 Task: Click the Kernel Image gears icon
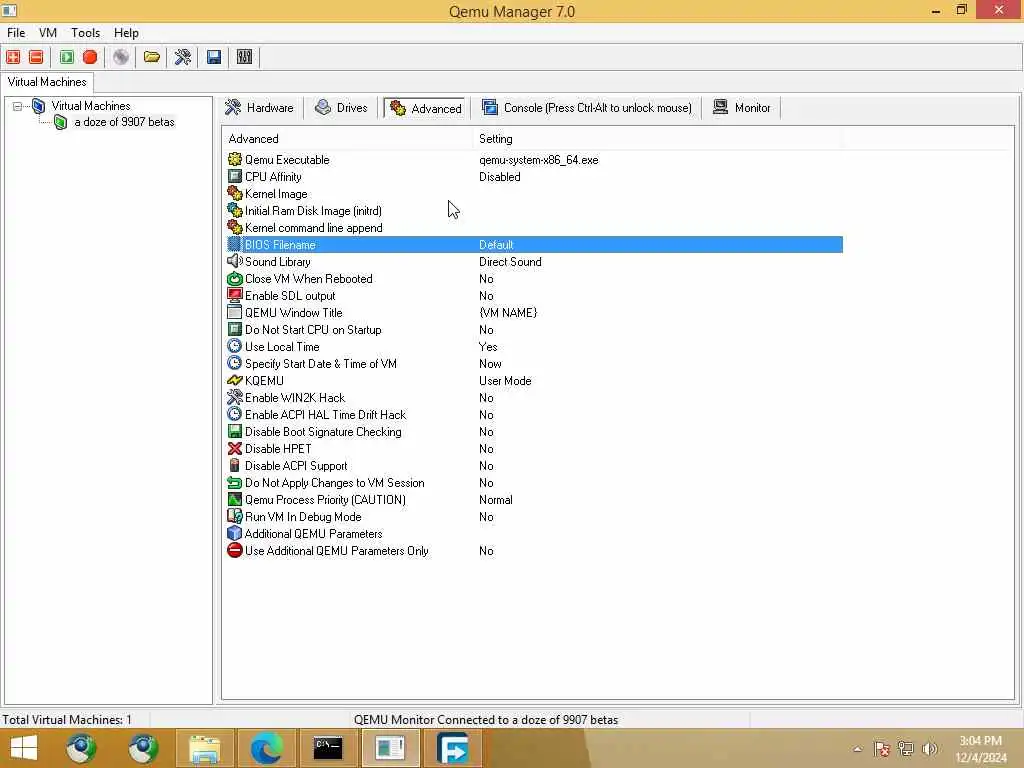point(234,193)
